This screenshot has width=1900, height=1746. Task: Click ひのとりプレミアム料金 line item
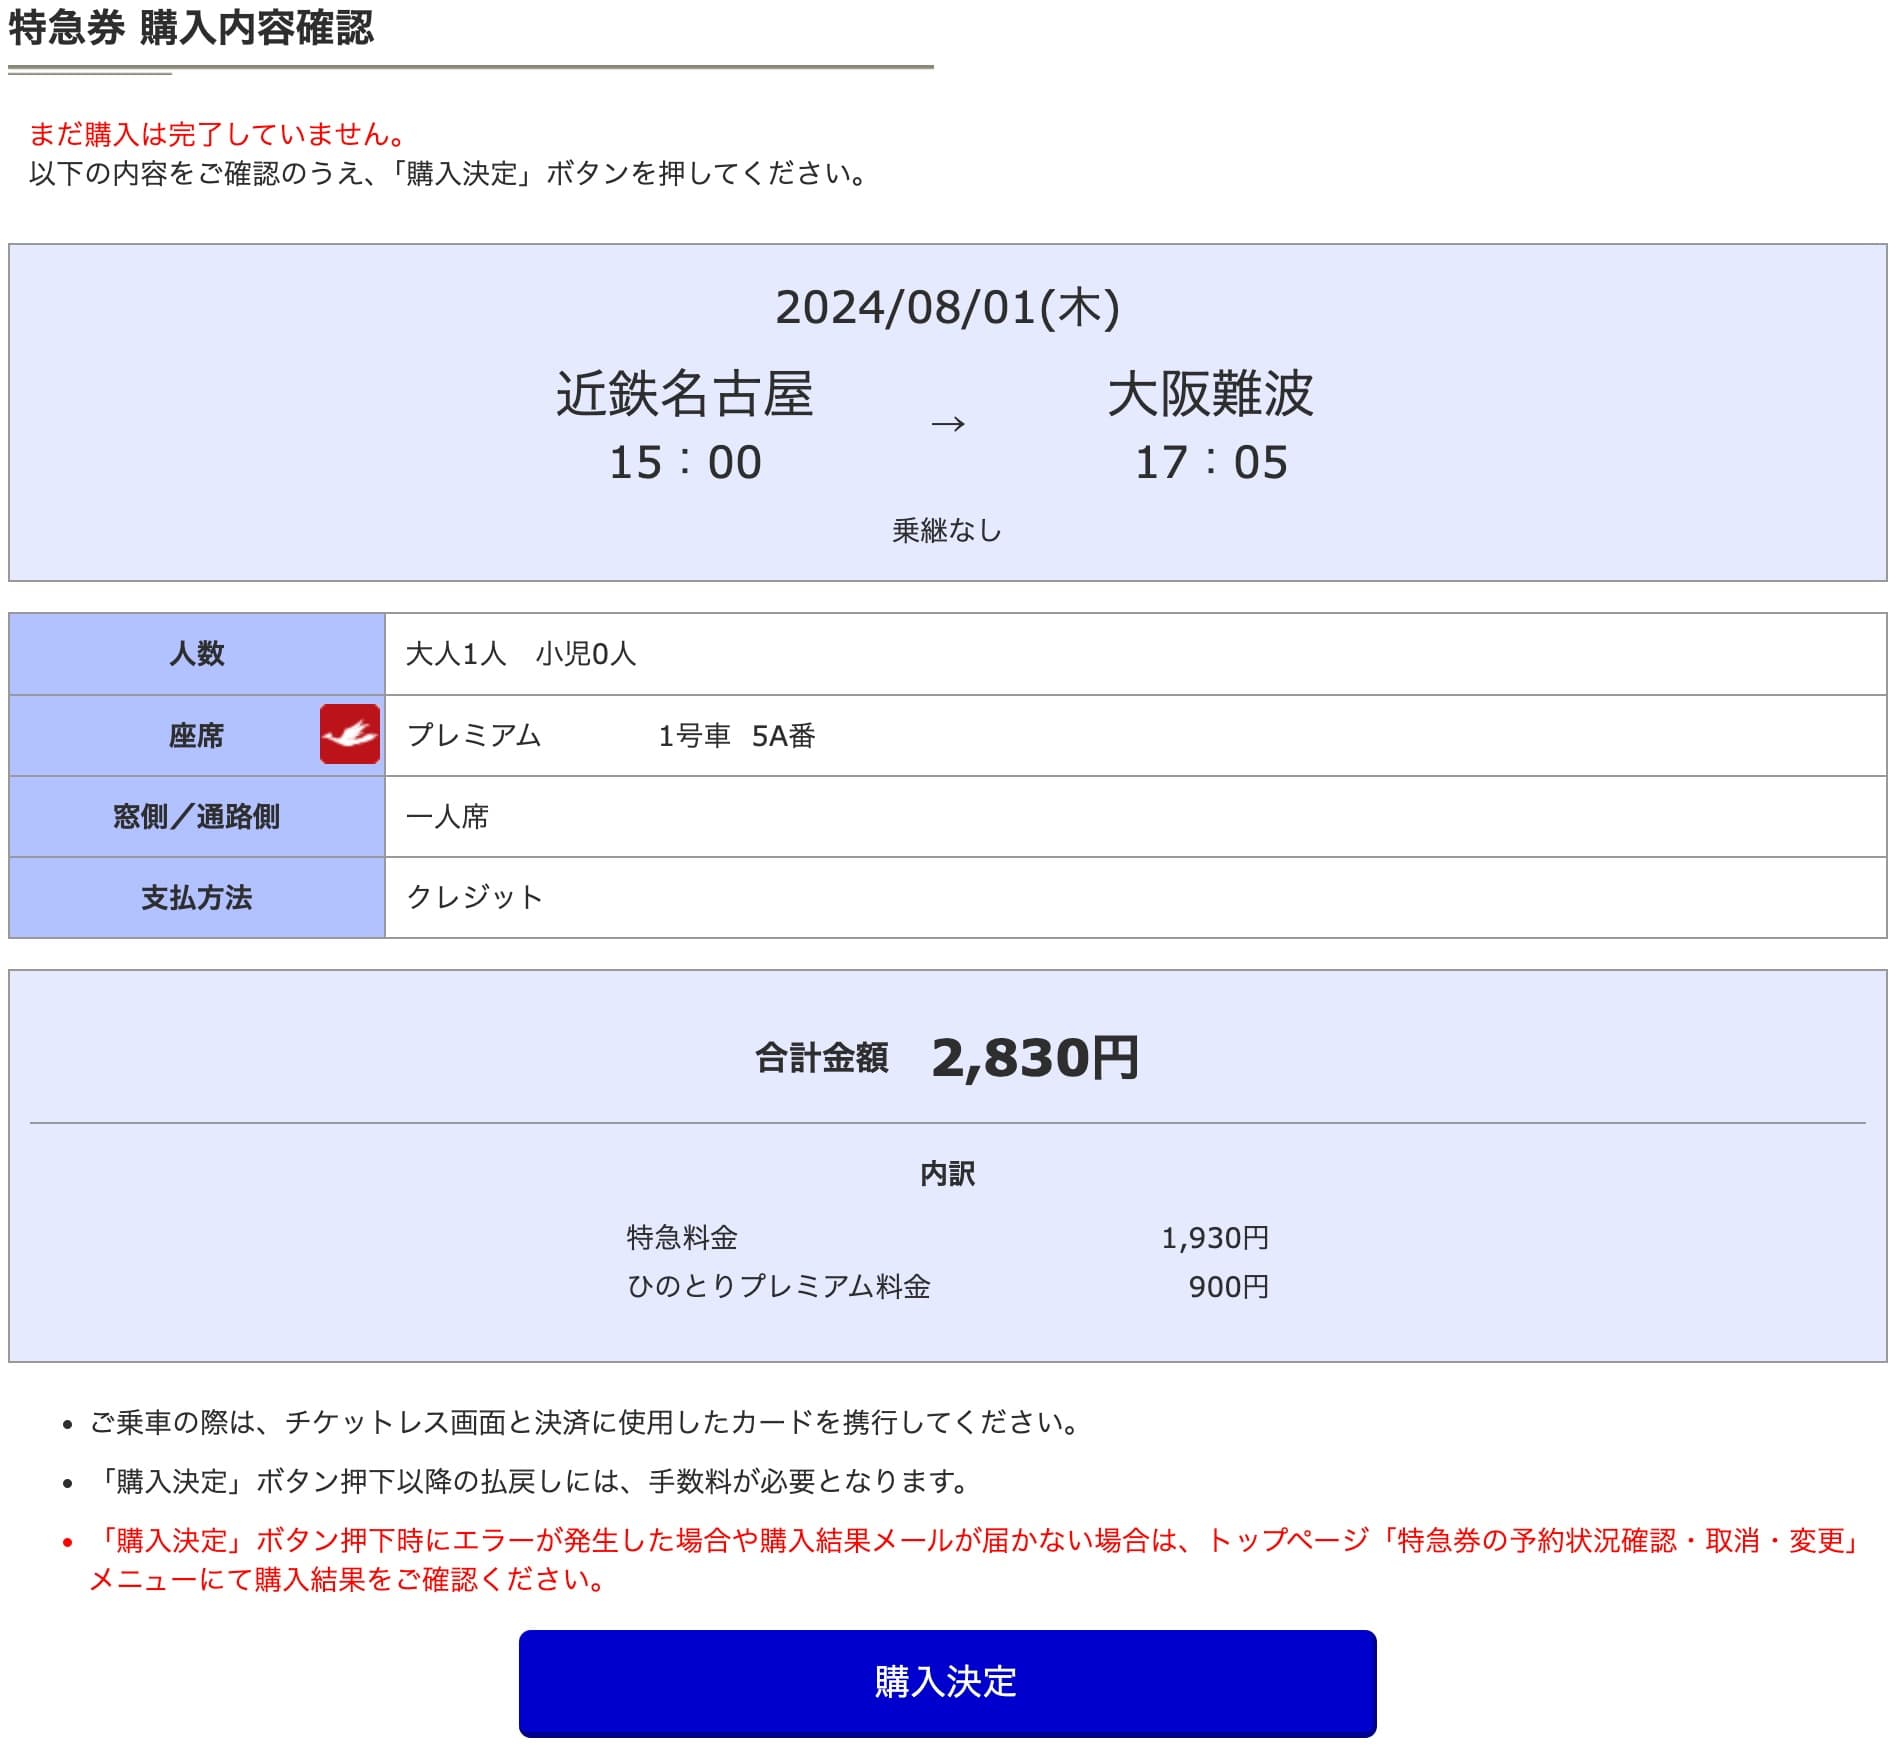779,1286
